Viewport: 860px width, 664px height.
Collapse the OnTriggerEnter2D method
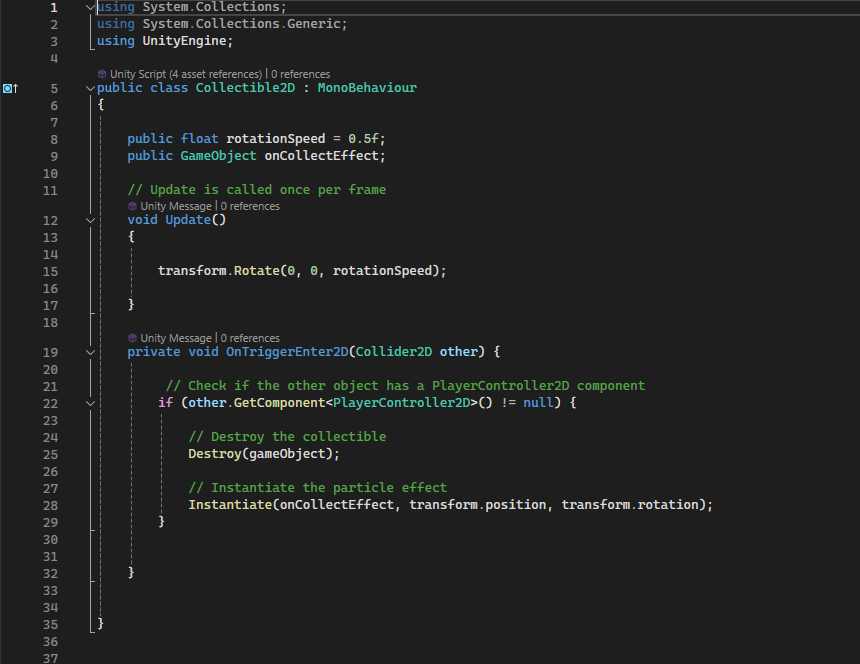point(91,352)
